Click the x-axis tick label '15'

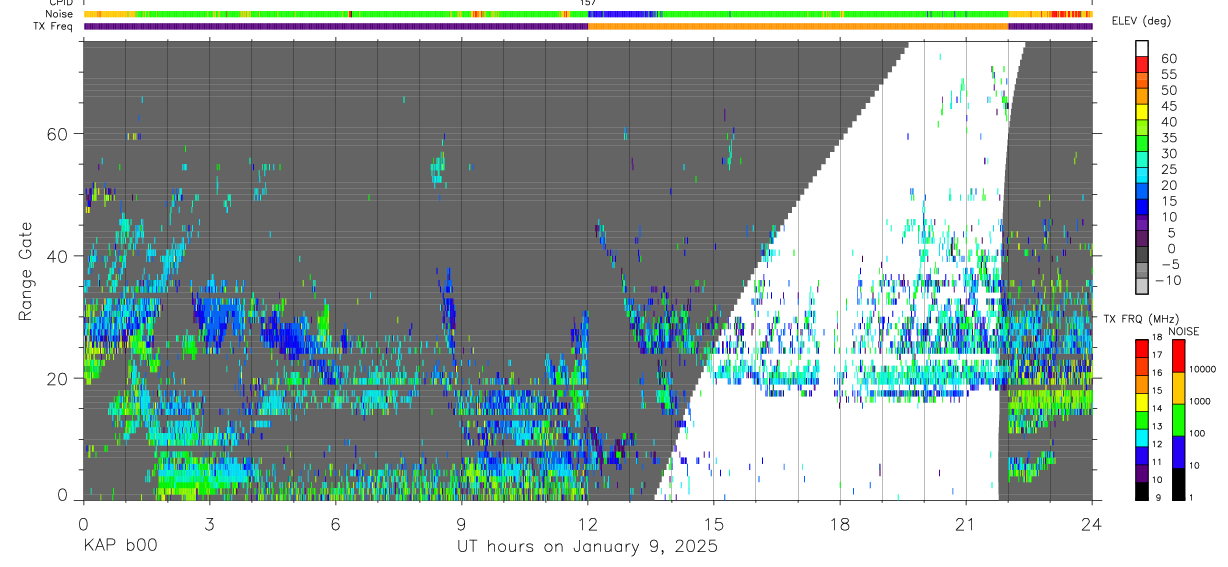pos(714,524)
